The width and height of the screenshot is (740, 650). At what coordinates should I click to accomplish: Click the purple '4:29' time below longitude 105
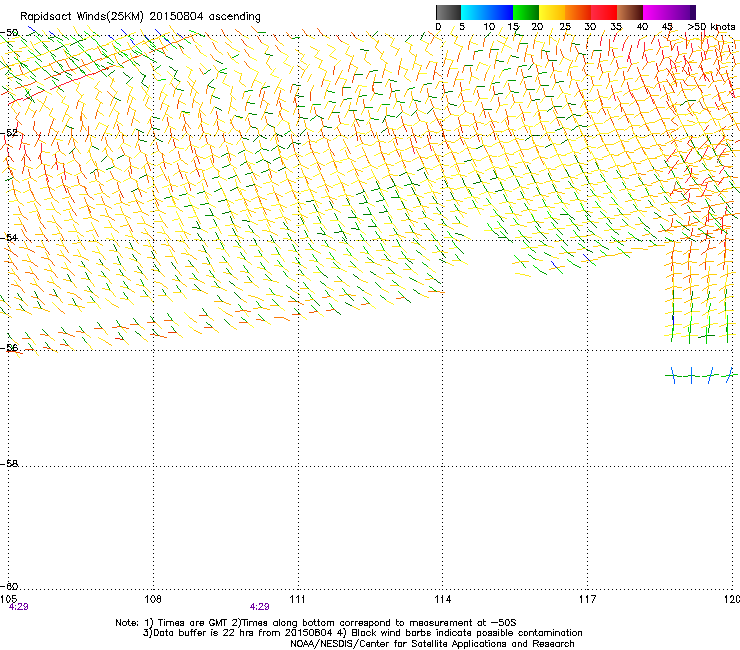(19, 607)
